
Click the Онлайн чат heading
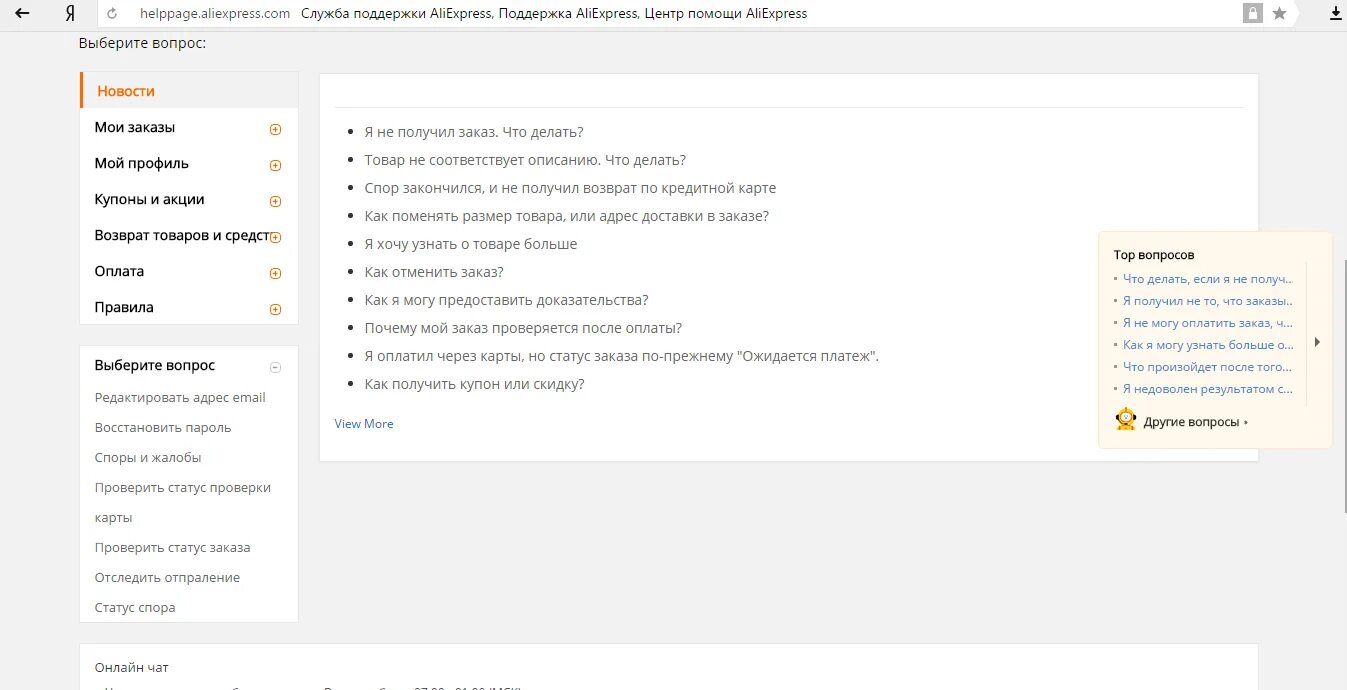(x=132, y=668)
